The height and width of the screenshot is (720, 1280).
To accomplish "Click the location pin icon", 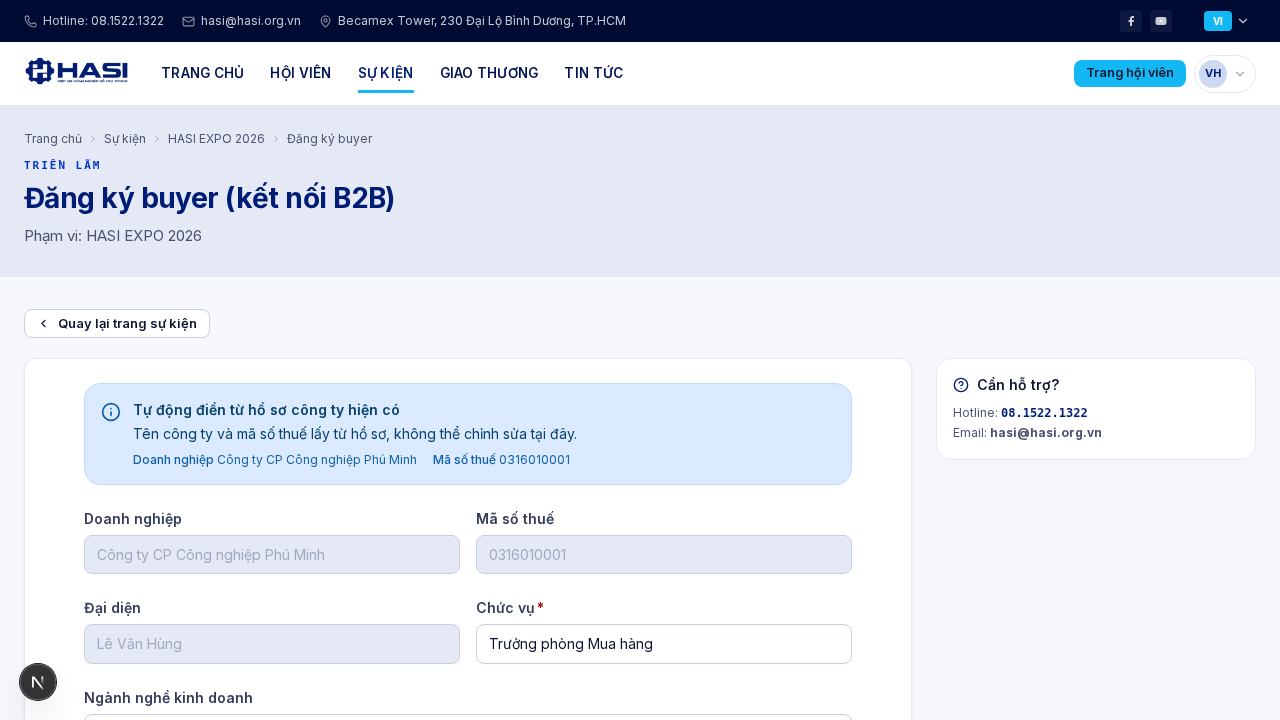I will pos(325,21).
